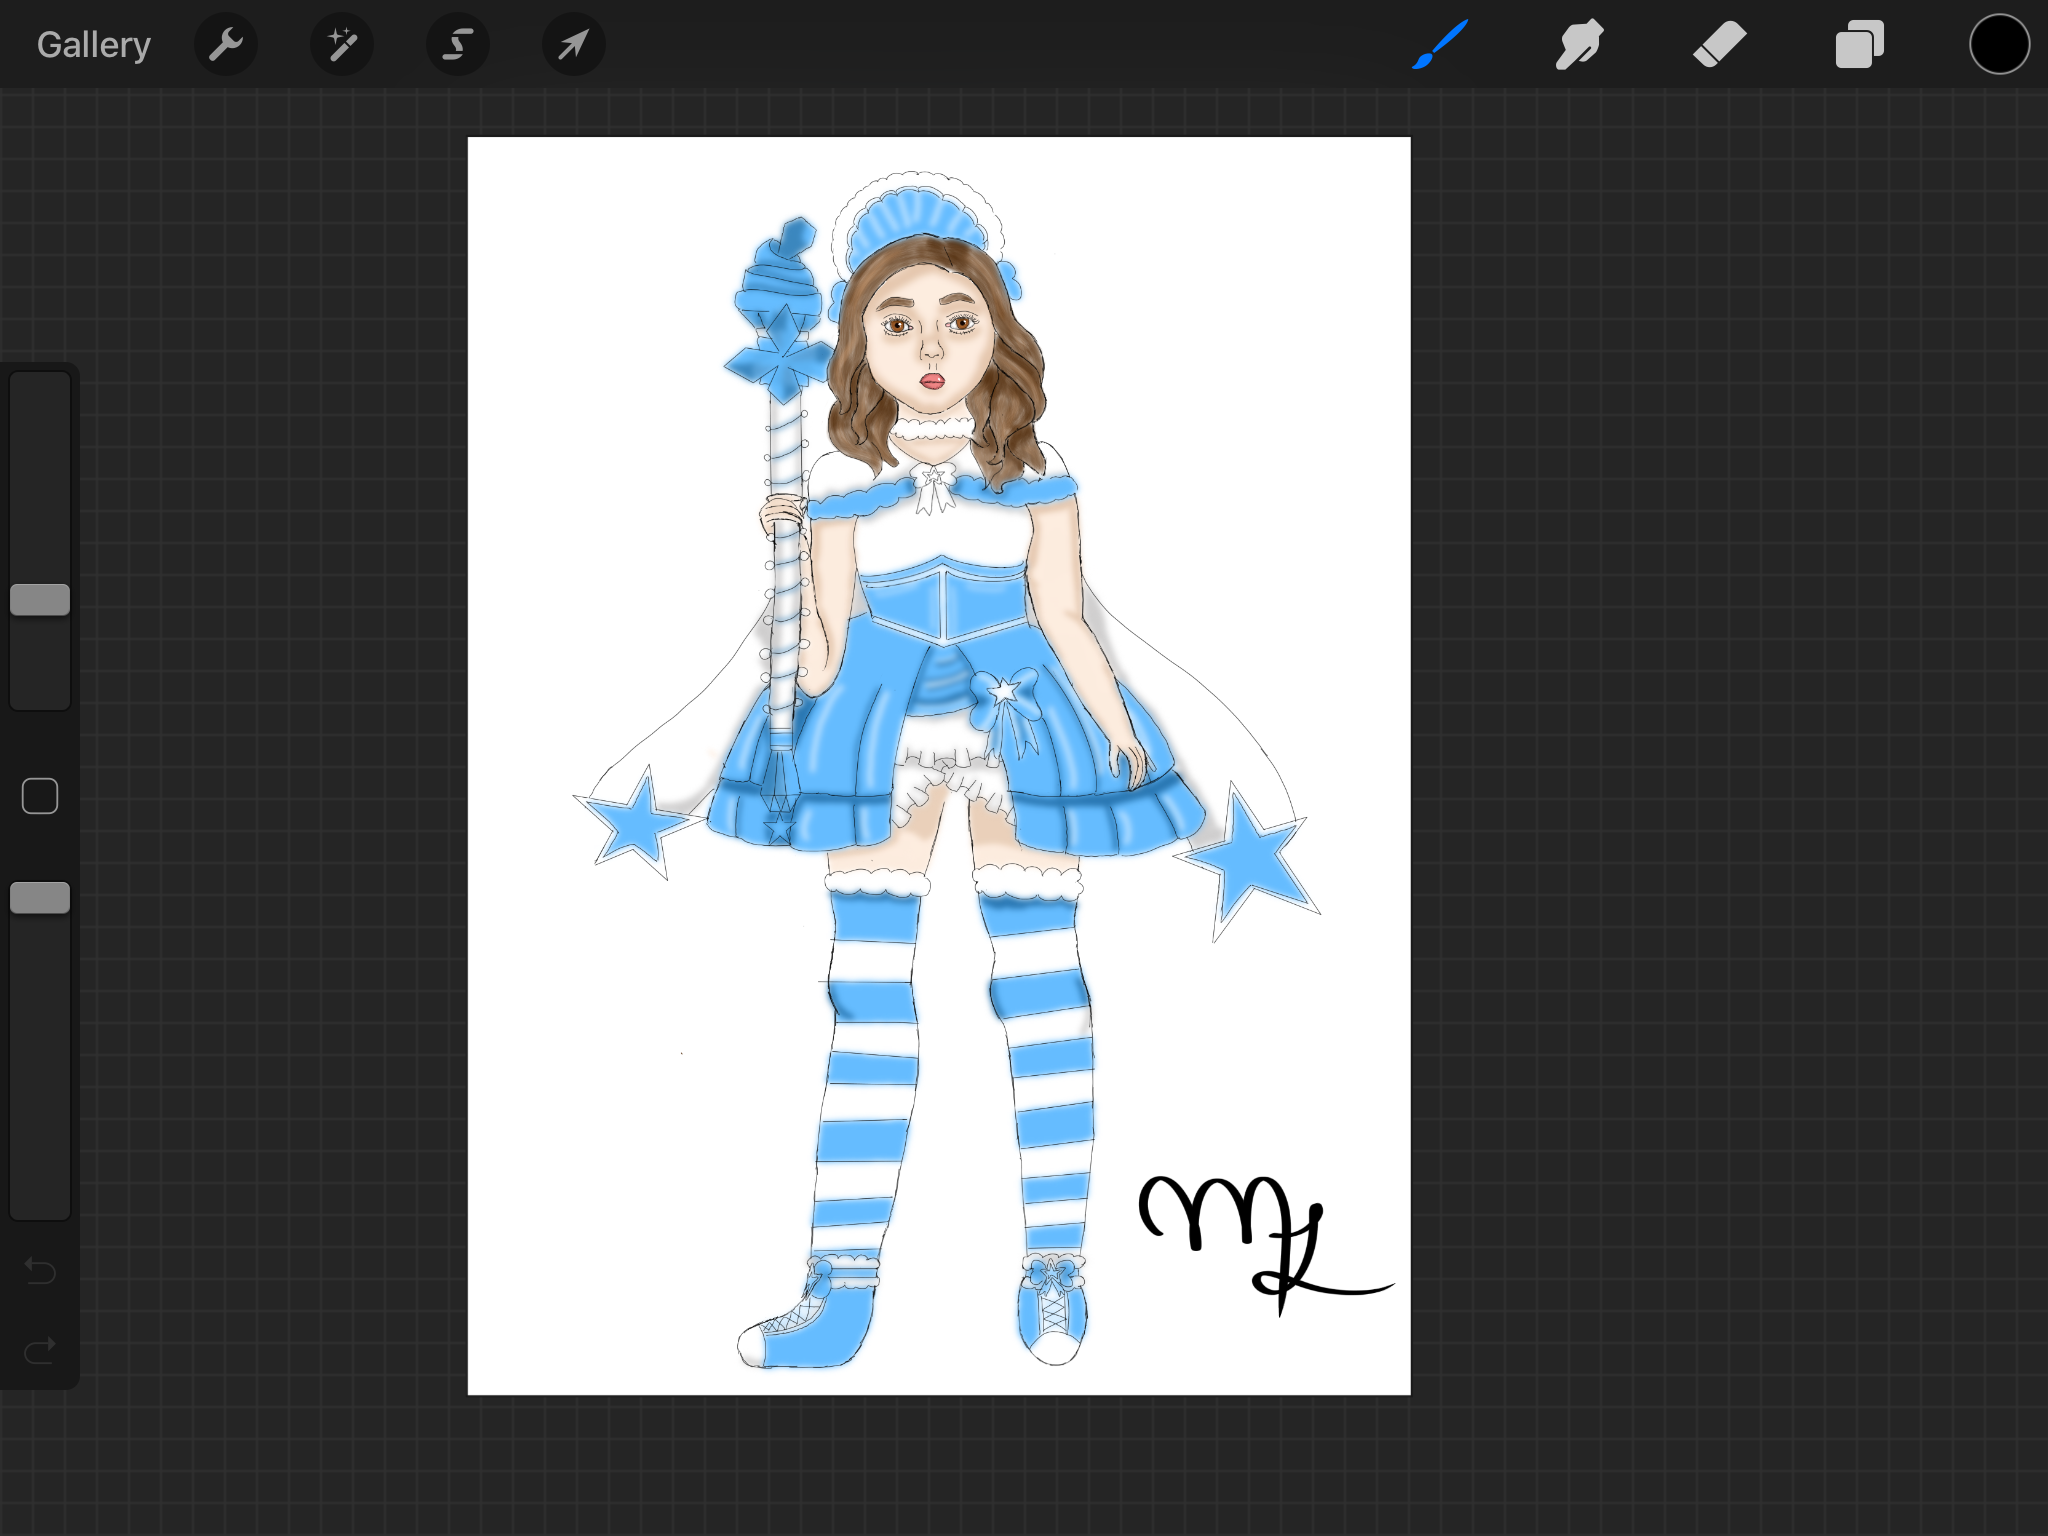The image size is (2048, 1536).
Task: Click the brush size slider handle
Action: click(x=40, y=600)
